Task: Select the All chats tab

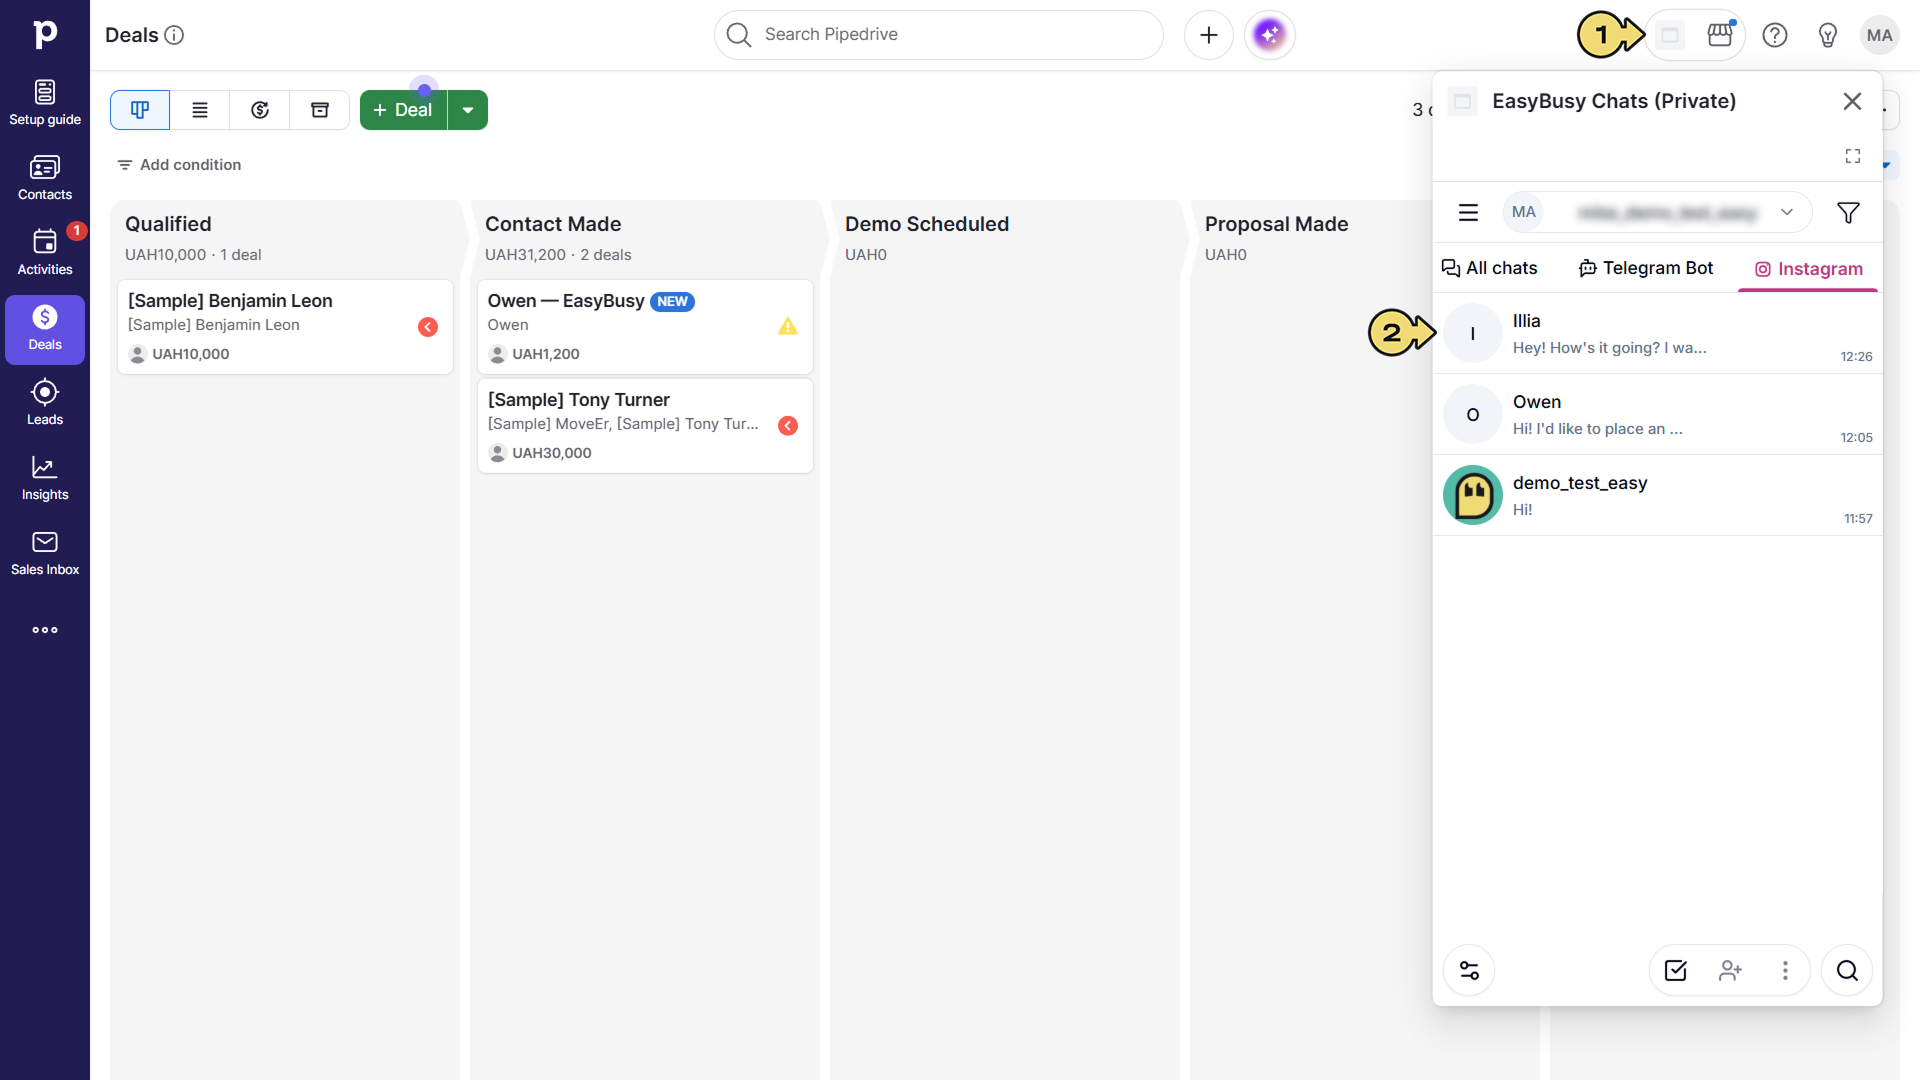Action: [1489, 268]
